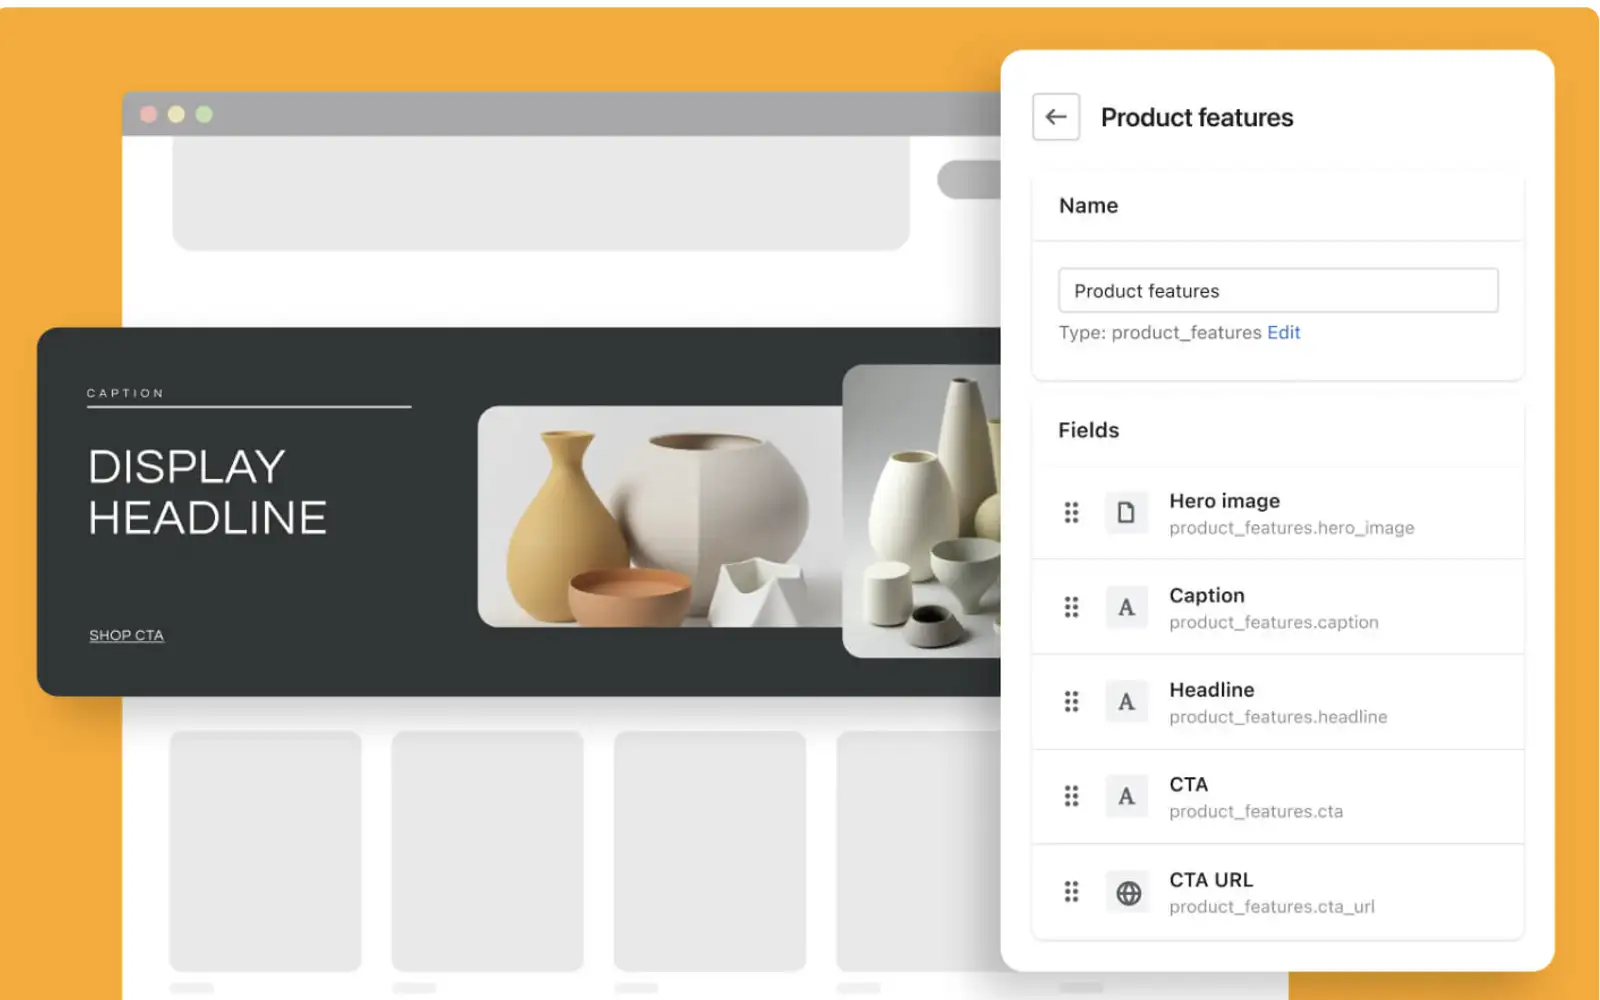
Task: Open the CTA URL field row
Action: (1278, 891)
